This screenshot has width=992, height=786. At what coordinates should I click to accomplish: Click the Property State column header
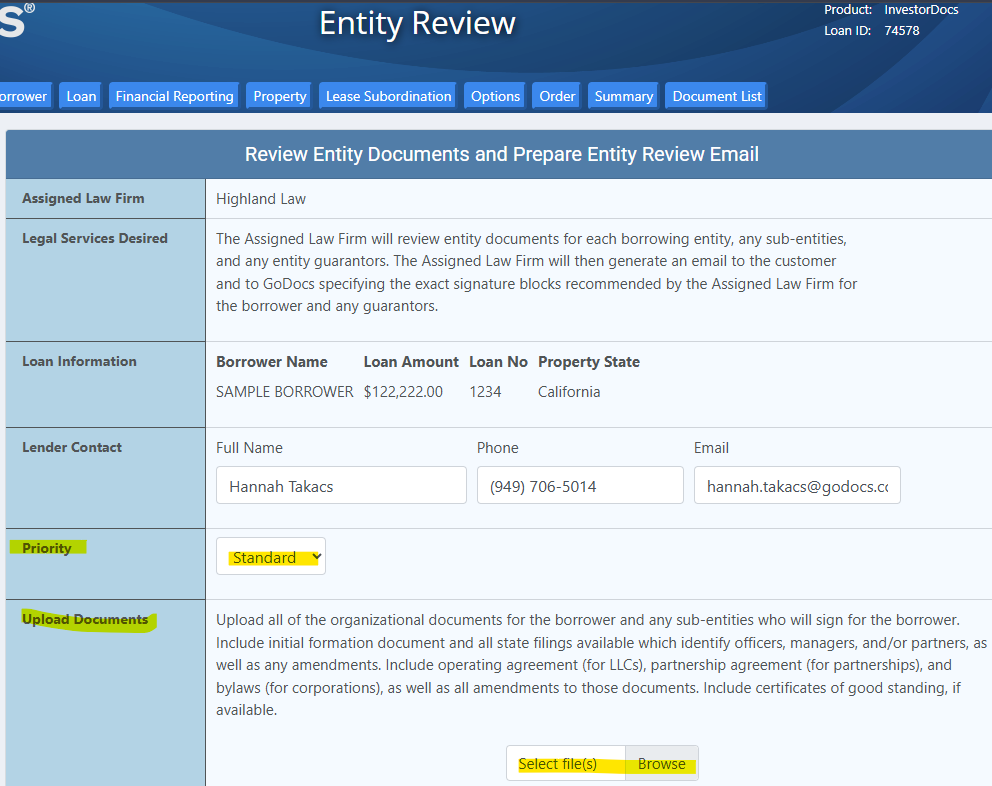tap(589, 361)
